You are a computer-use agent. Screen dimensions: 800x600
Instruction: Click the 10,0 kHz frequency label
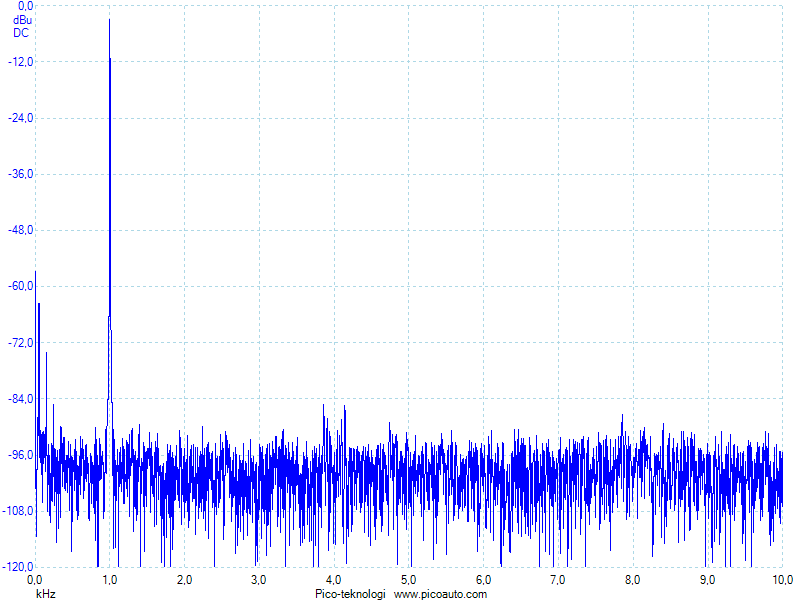click(782, 580)
